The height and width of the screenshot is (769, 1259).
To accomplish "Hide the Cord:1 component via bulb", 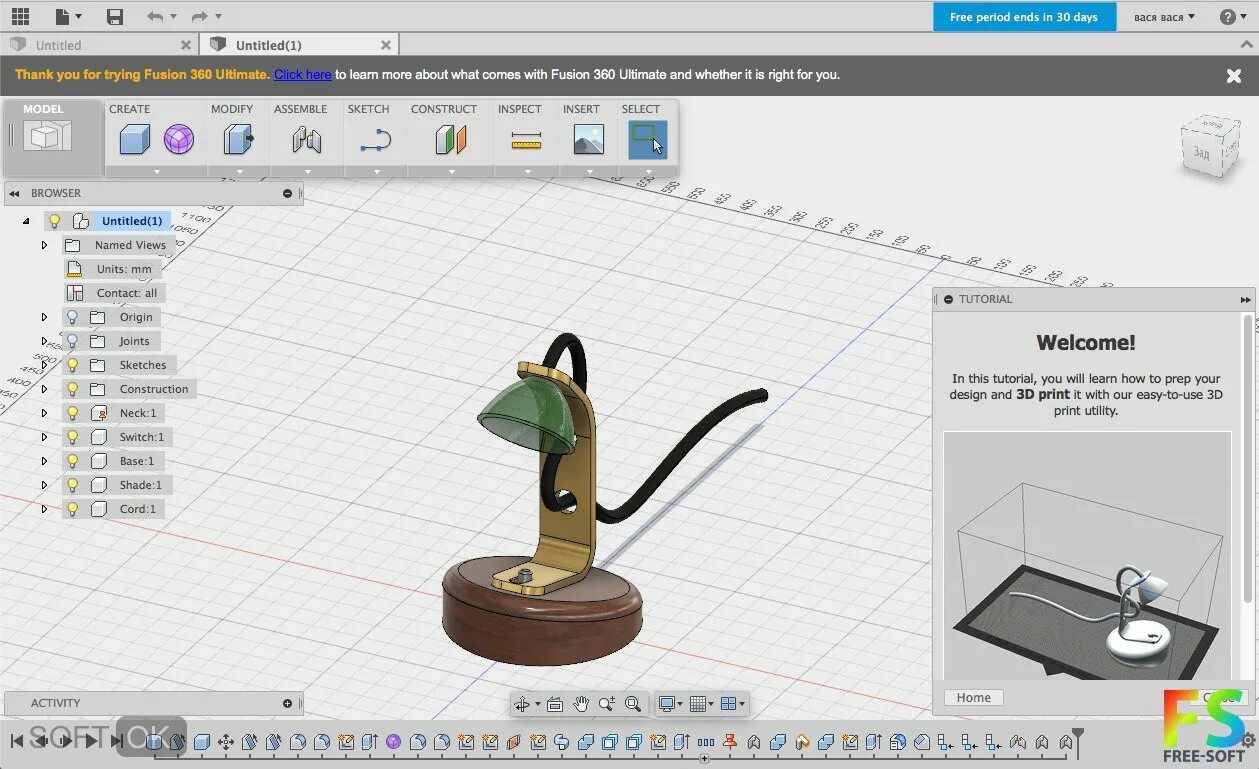I will [x=72, y=509].
